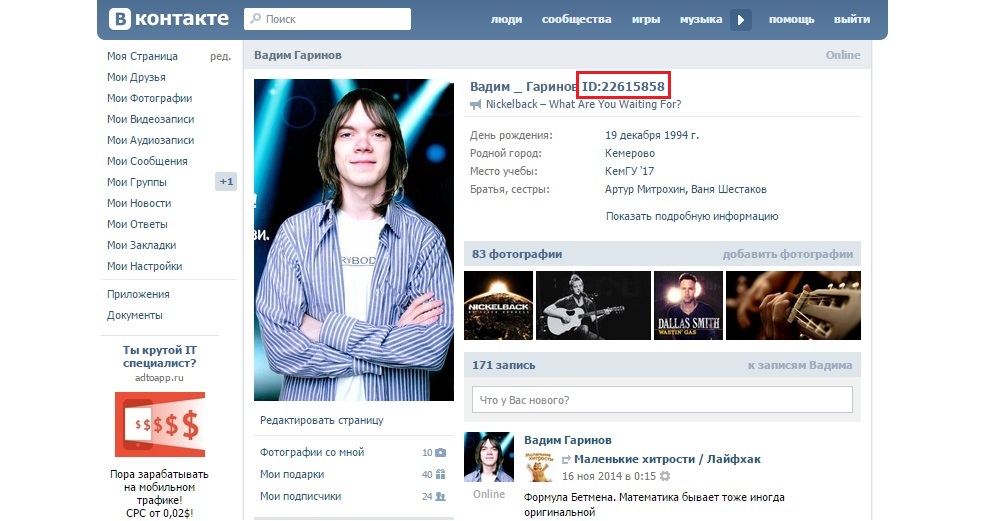Click the Редактировать страницу link

pyautogui.click(x=321, y=420)
